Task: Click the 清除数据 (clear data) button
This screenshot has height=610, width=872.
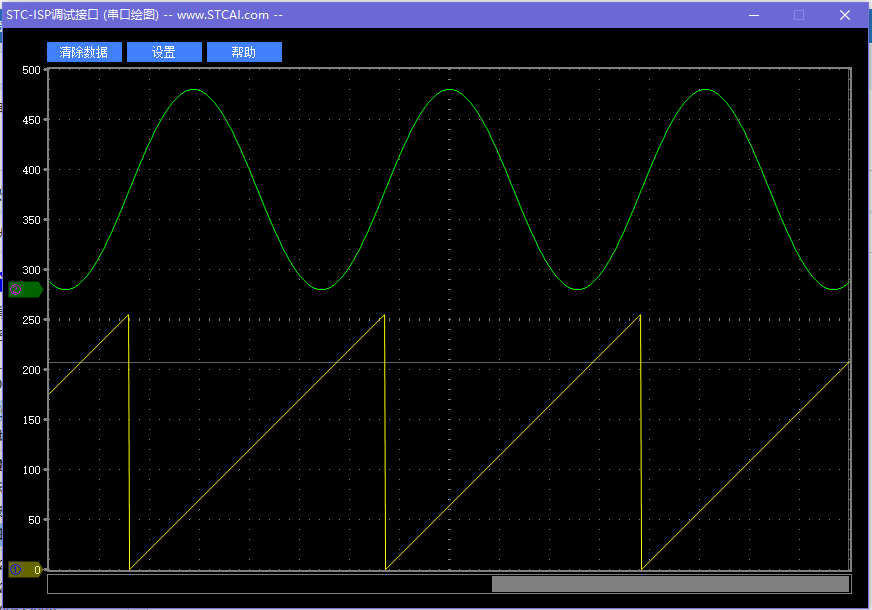Action: pos(84,52)
